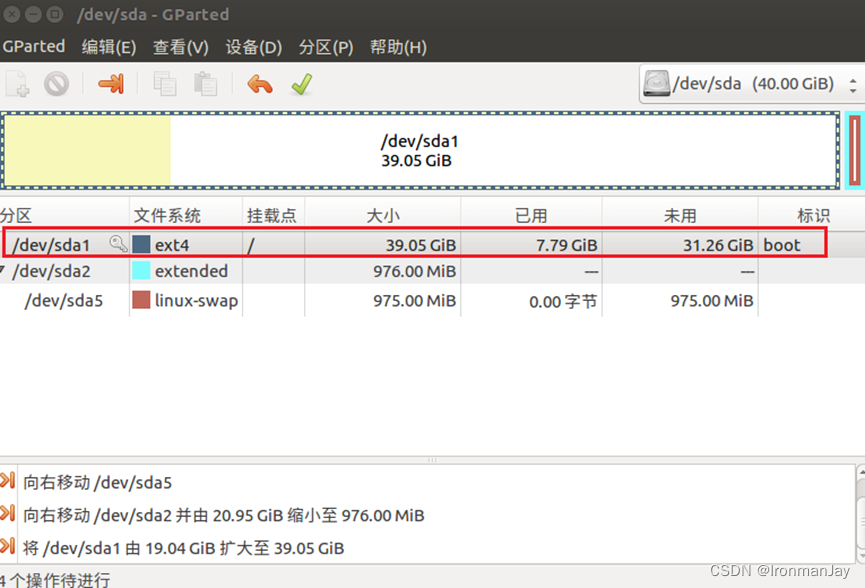Click the Resize/Move orange arrow icon
This screenshot has height=588, width=865.
point(111,84)
